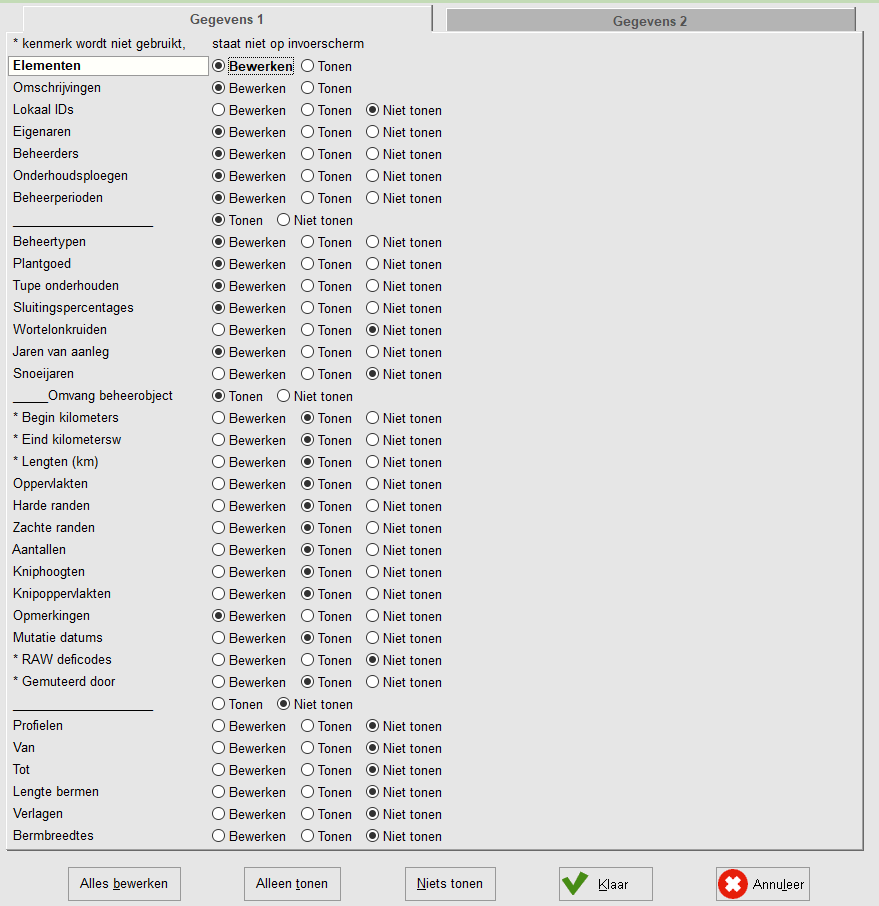This screenshot has height=906, width=879.
Task: Click the Alles bewerken button
Action: pos(124,883)
